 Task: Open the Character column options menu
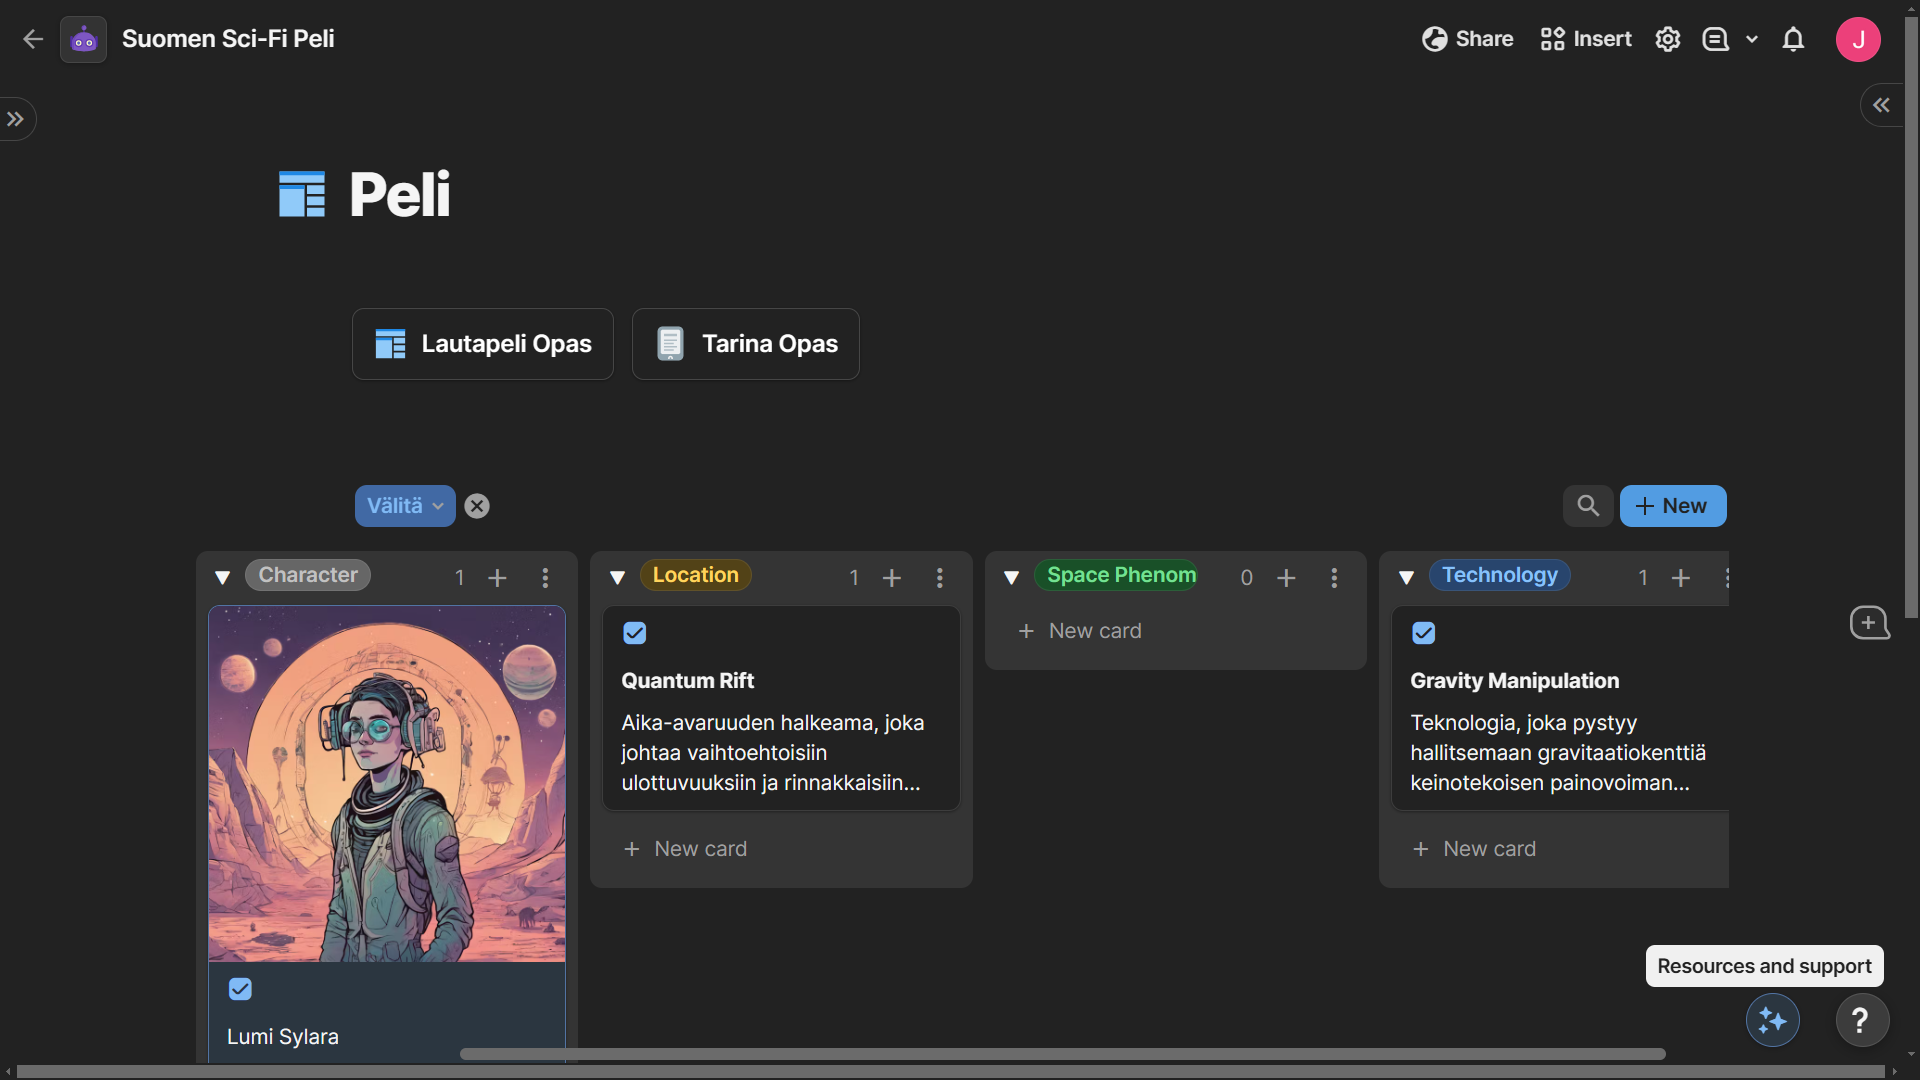[x=545, y=578]
